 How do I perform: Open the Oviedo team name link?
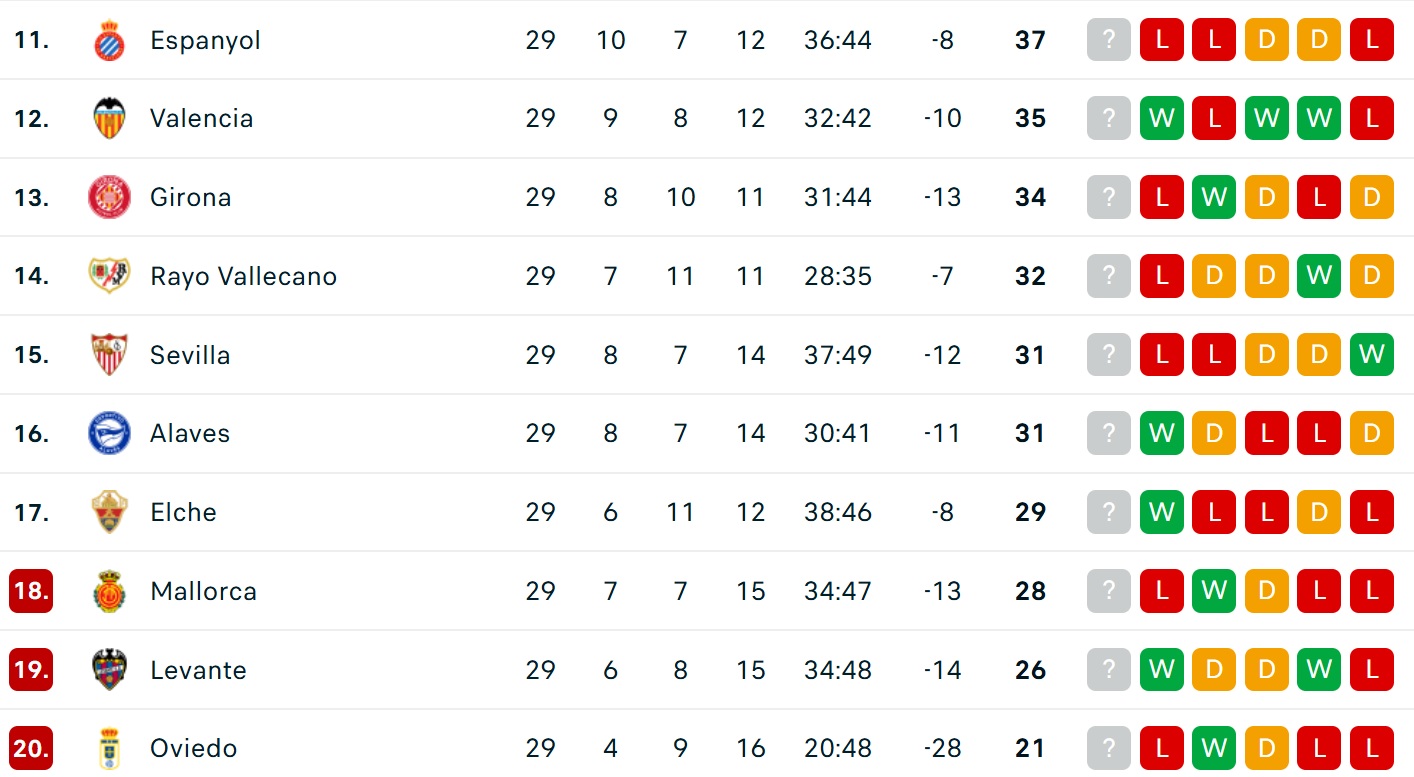193,748
